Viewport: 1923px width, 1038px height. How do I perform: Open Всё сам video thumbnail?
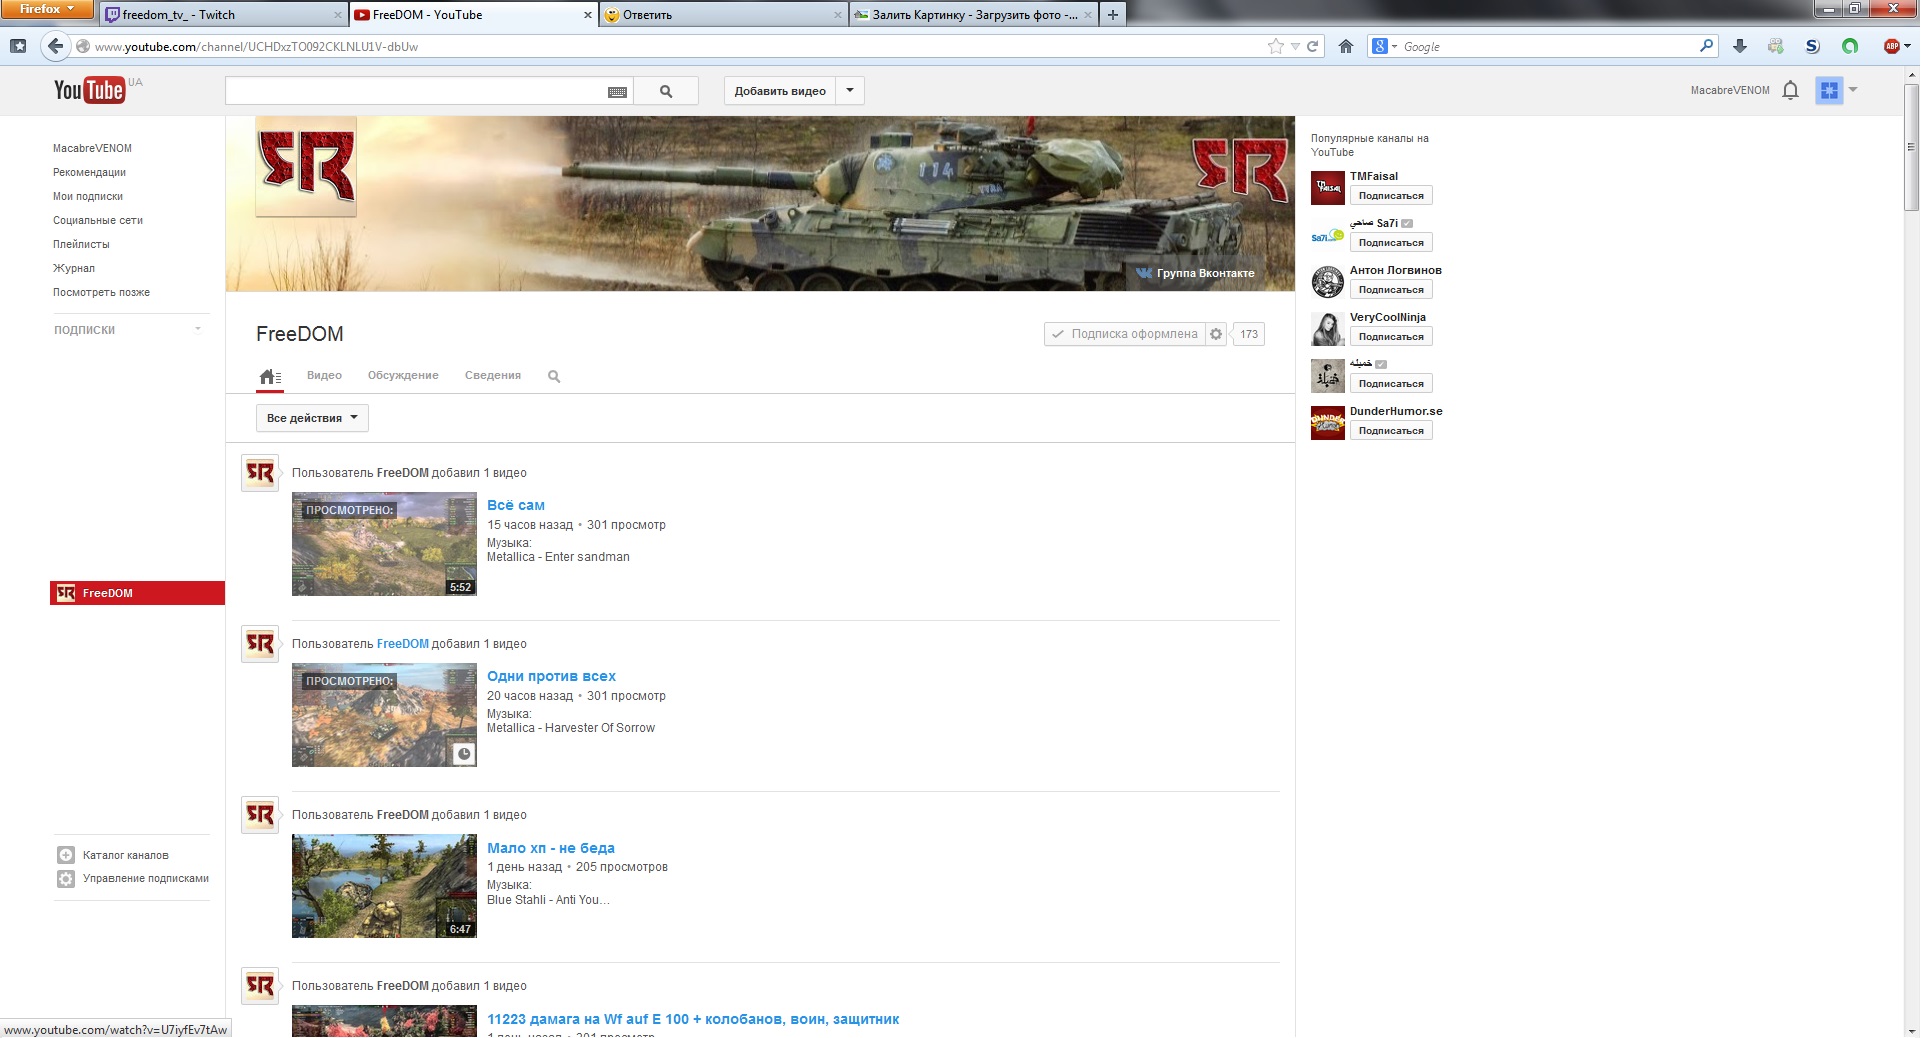pyautogui.click(x=384, y=544)
